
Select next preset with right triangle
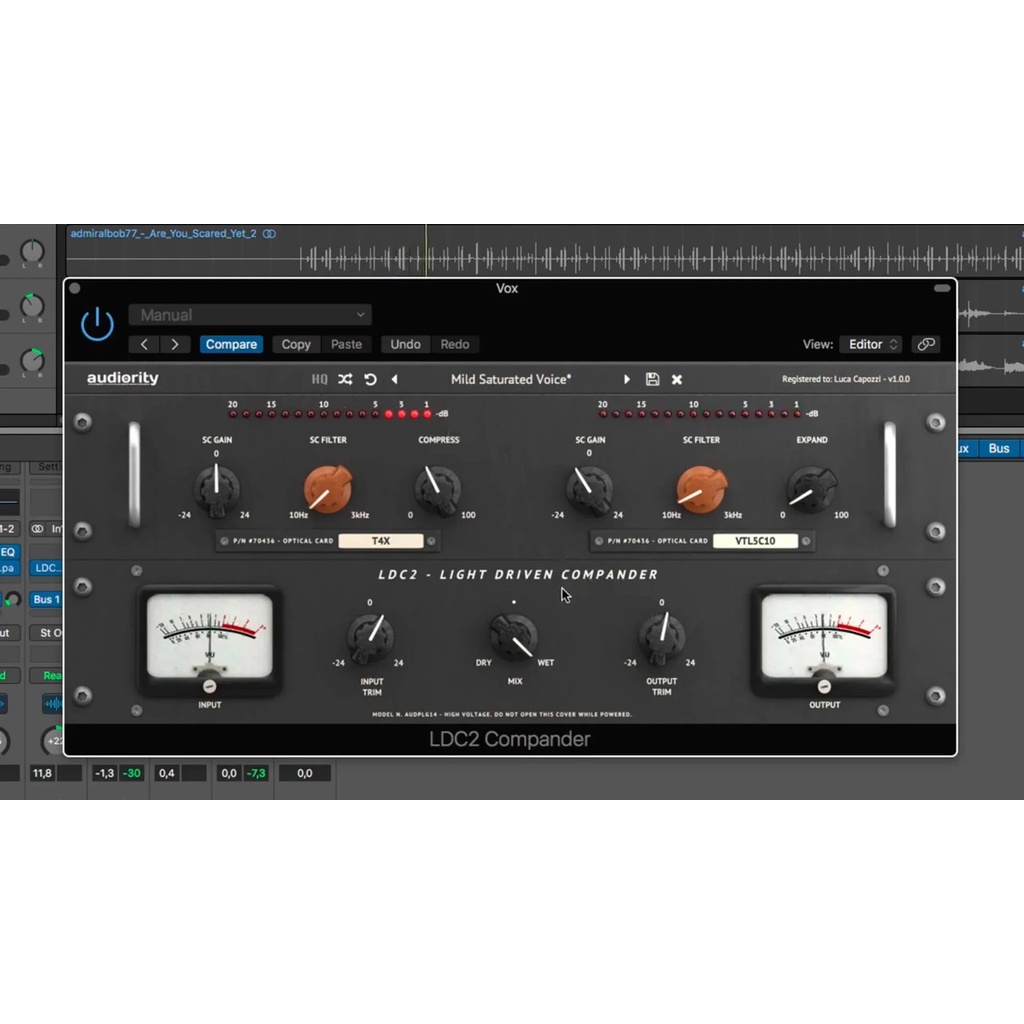coord(627,379)
